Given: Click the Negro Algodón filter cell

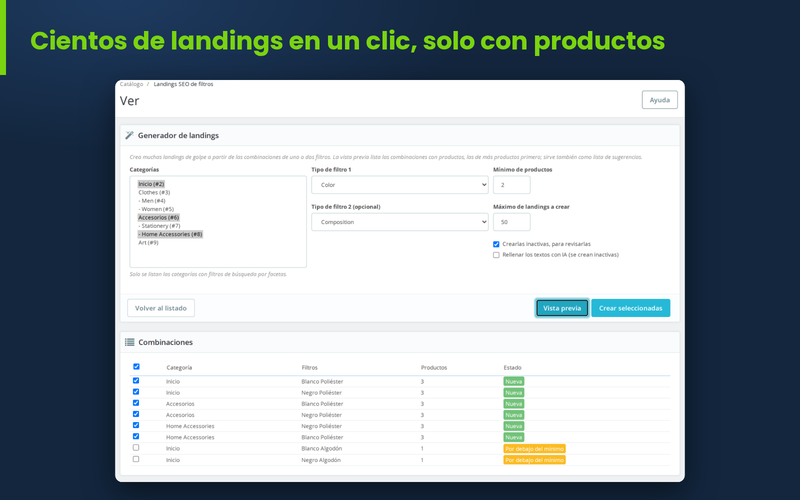Looking at the screenshot, I should [x=321, y=460].
